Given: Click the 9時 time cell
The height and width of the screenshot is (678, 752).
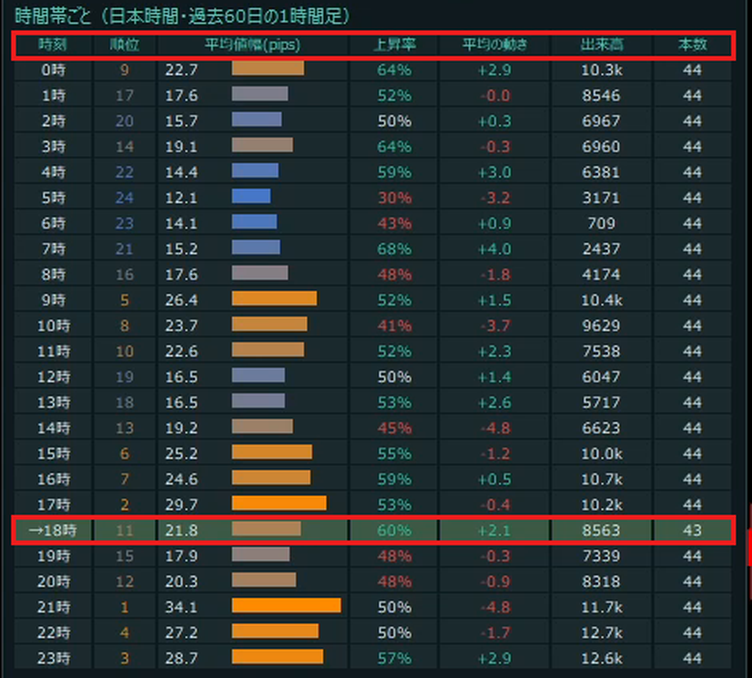Looking at the screenshot, I should tap(53, 300).
